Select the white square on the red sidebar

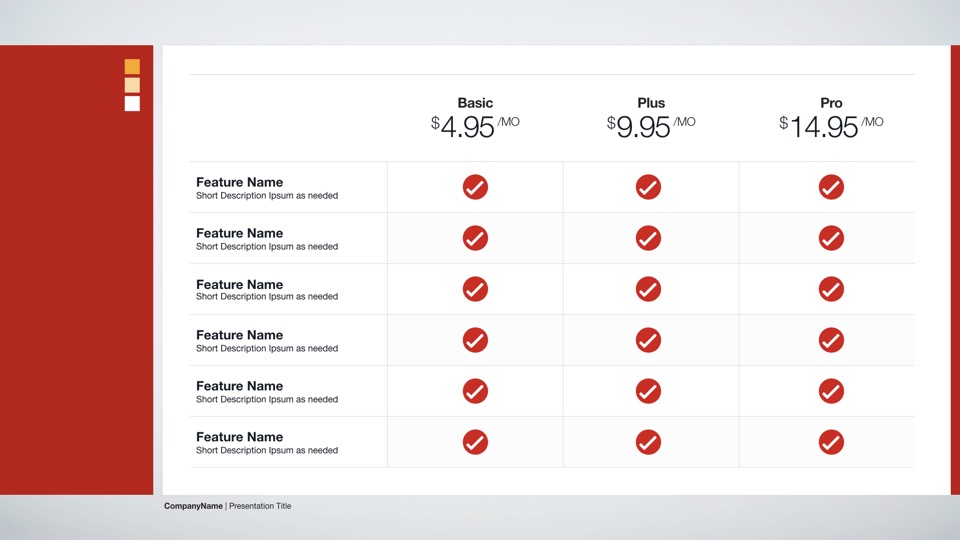pos(132,104)
